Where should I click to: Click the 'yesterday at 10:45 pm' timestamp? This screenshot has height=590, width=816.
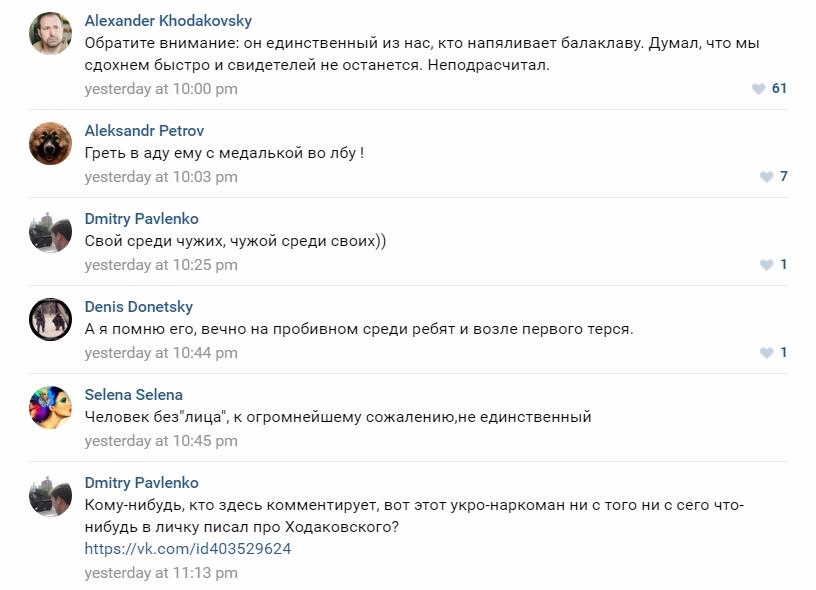161,441
